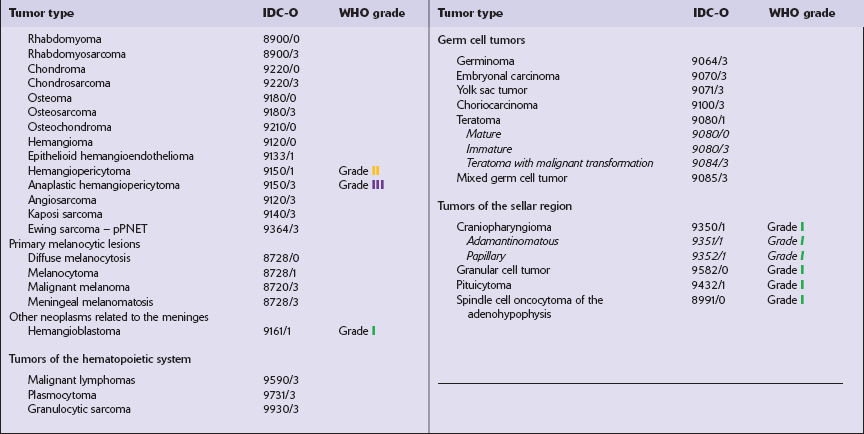Viewport: 864px width, 434px height.
Task: Click the purple Grade III marker
Action: click(x=378, y=185)
